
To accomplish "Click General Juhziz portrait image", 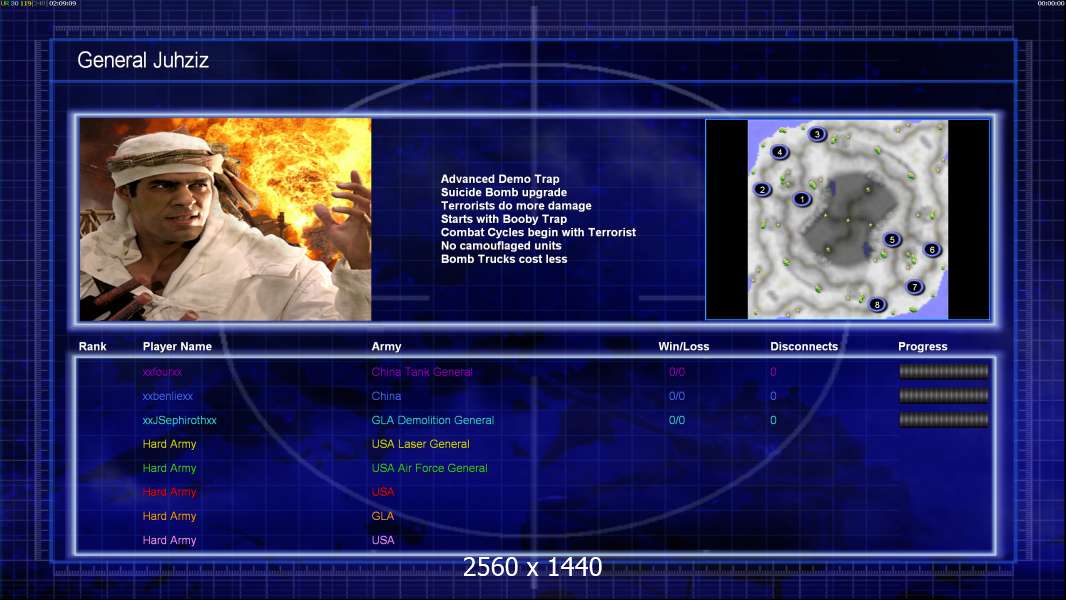I will [225, 219].
